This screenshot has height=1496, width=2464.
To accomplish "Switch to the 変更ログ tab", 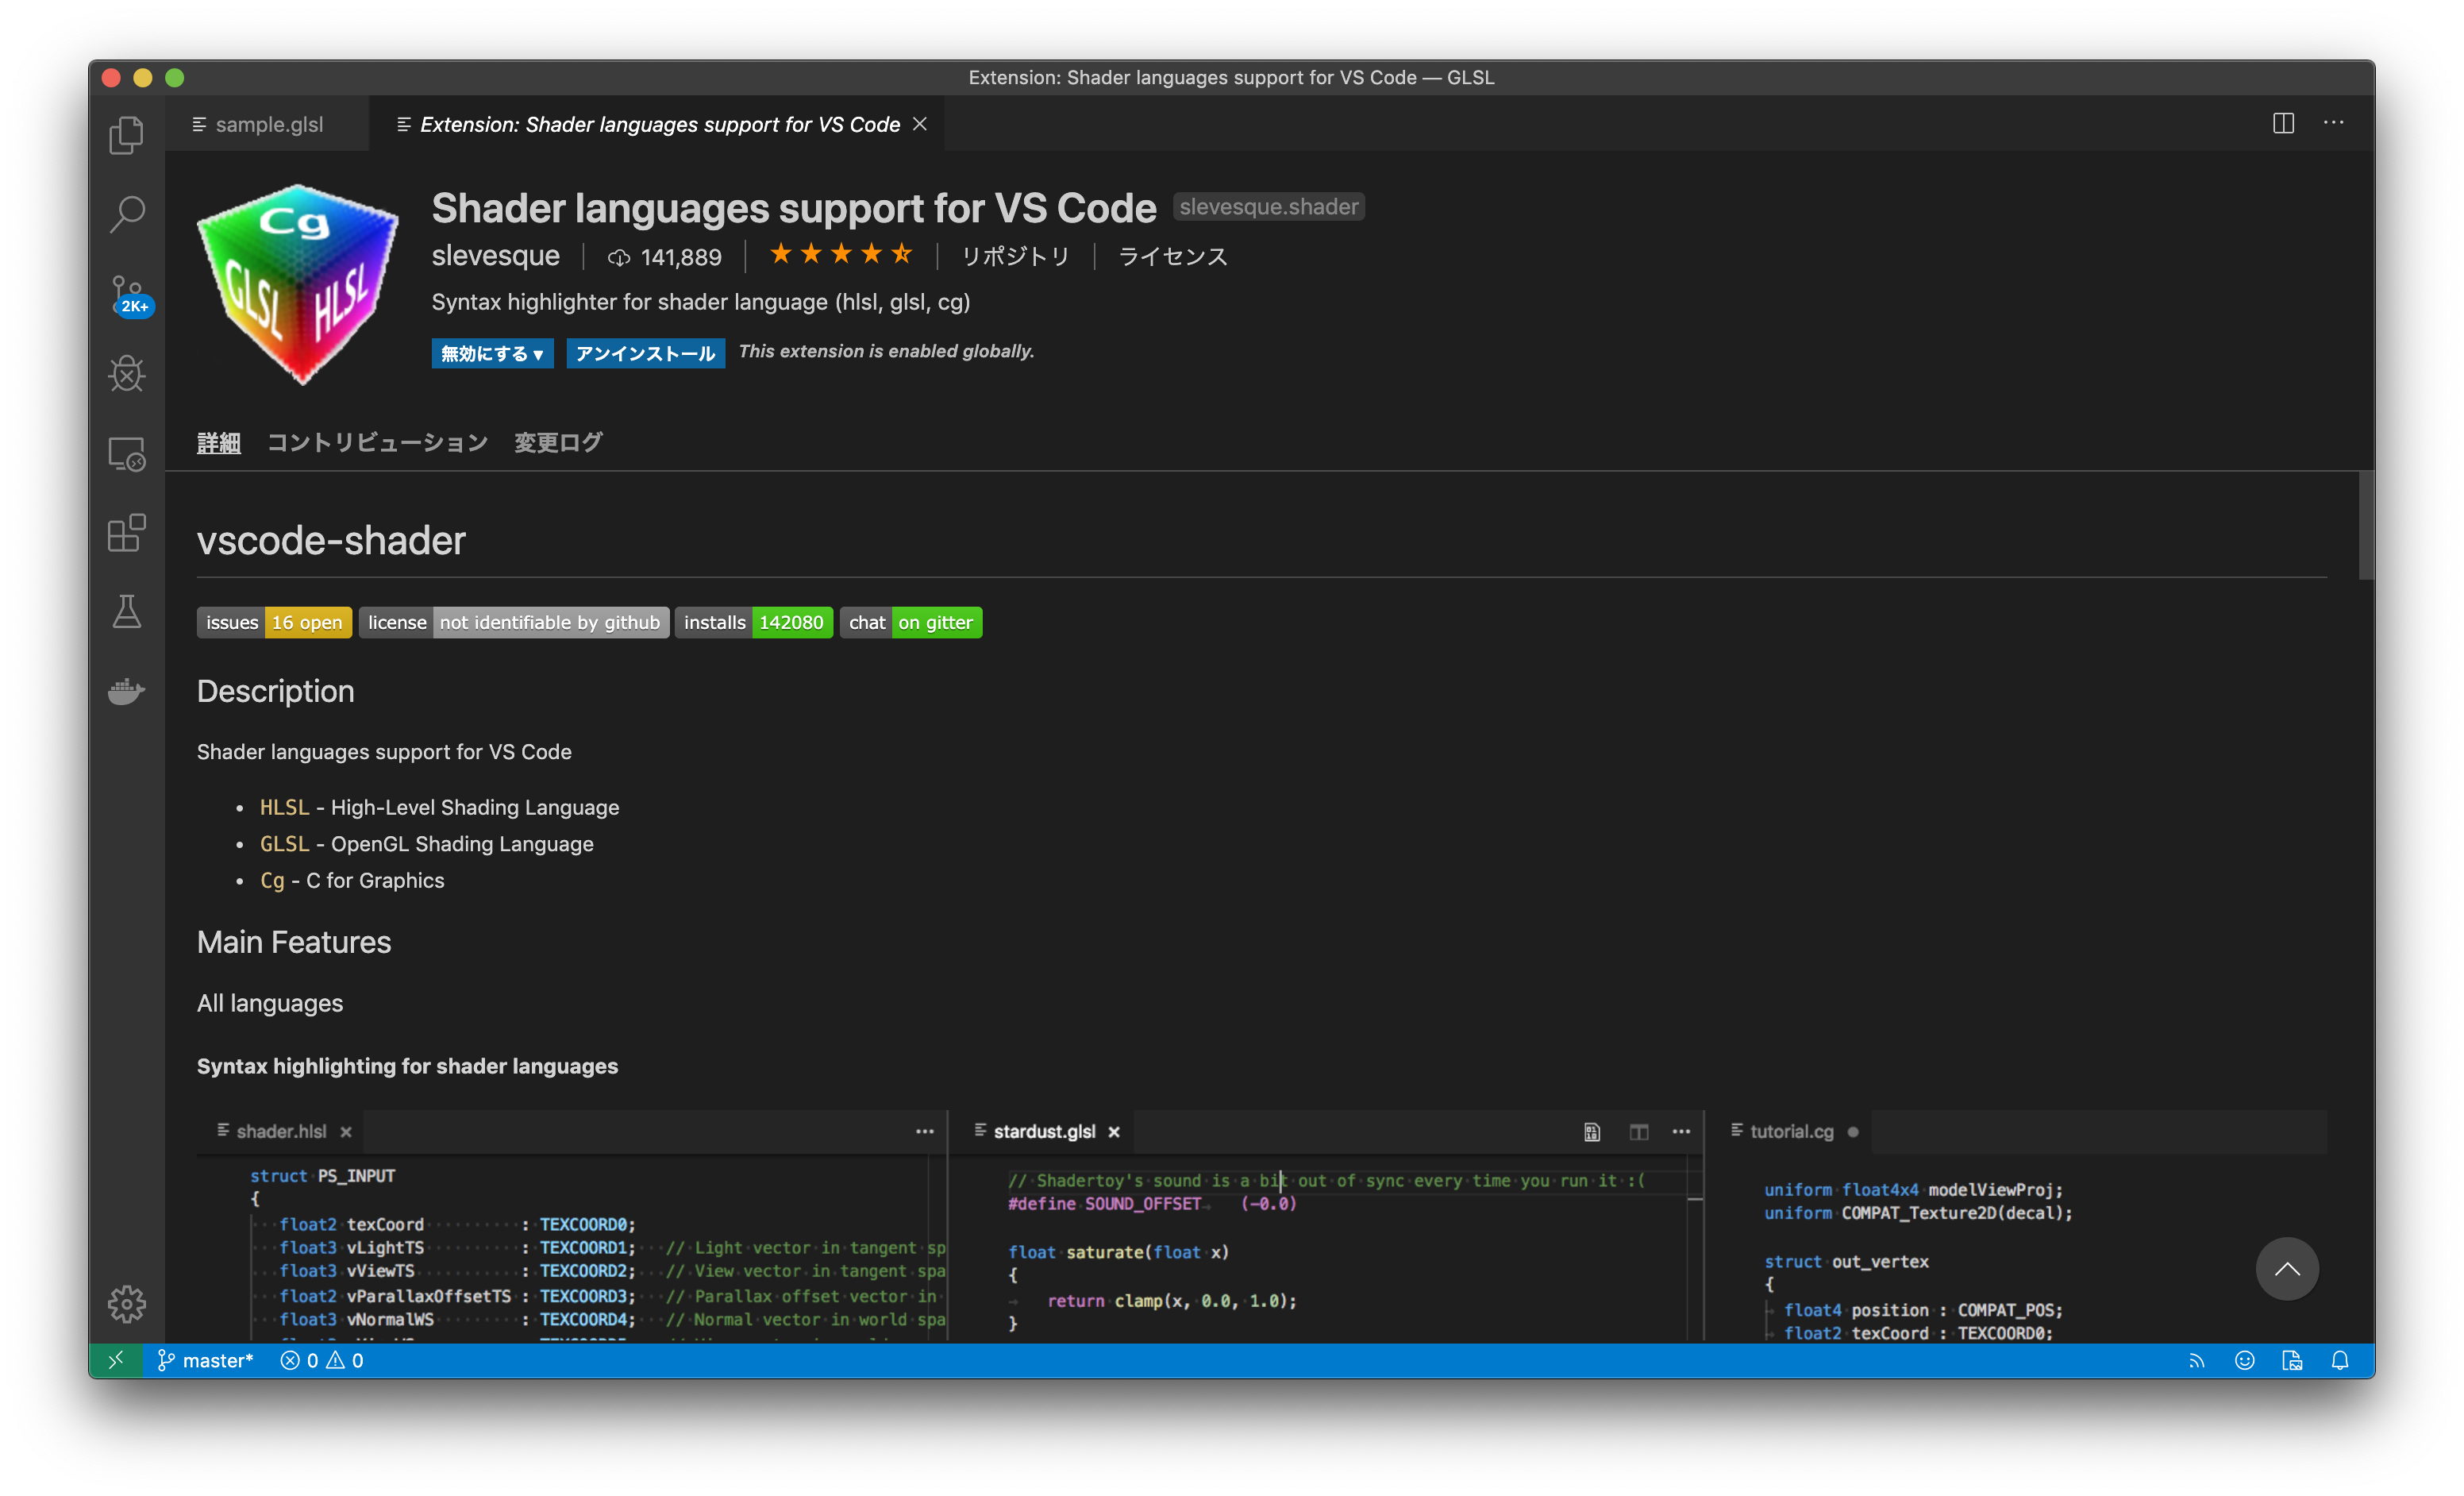I will [558, 442].
